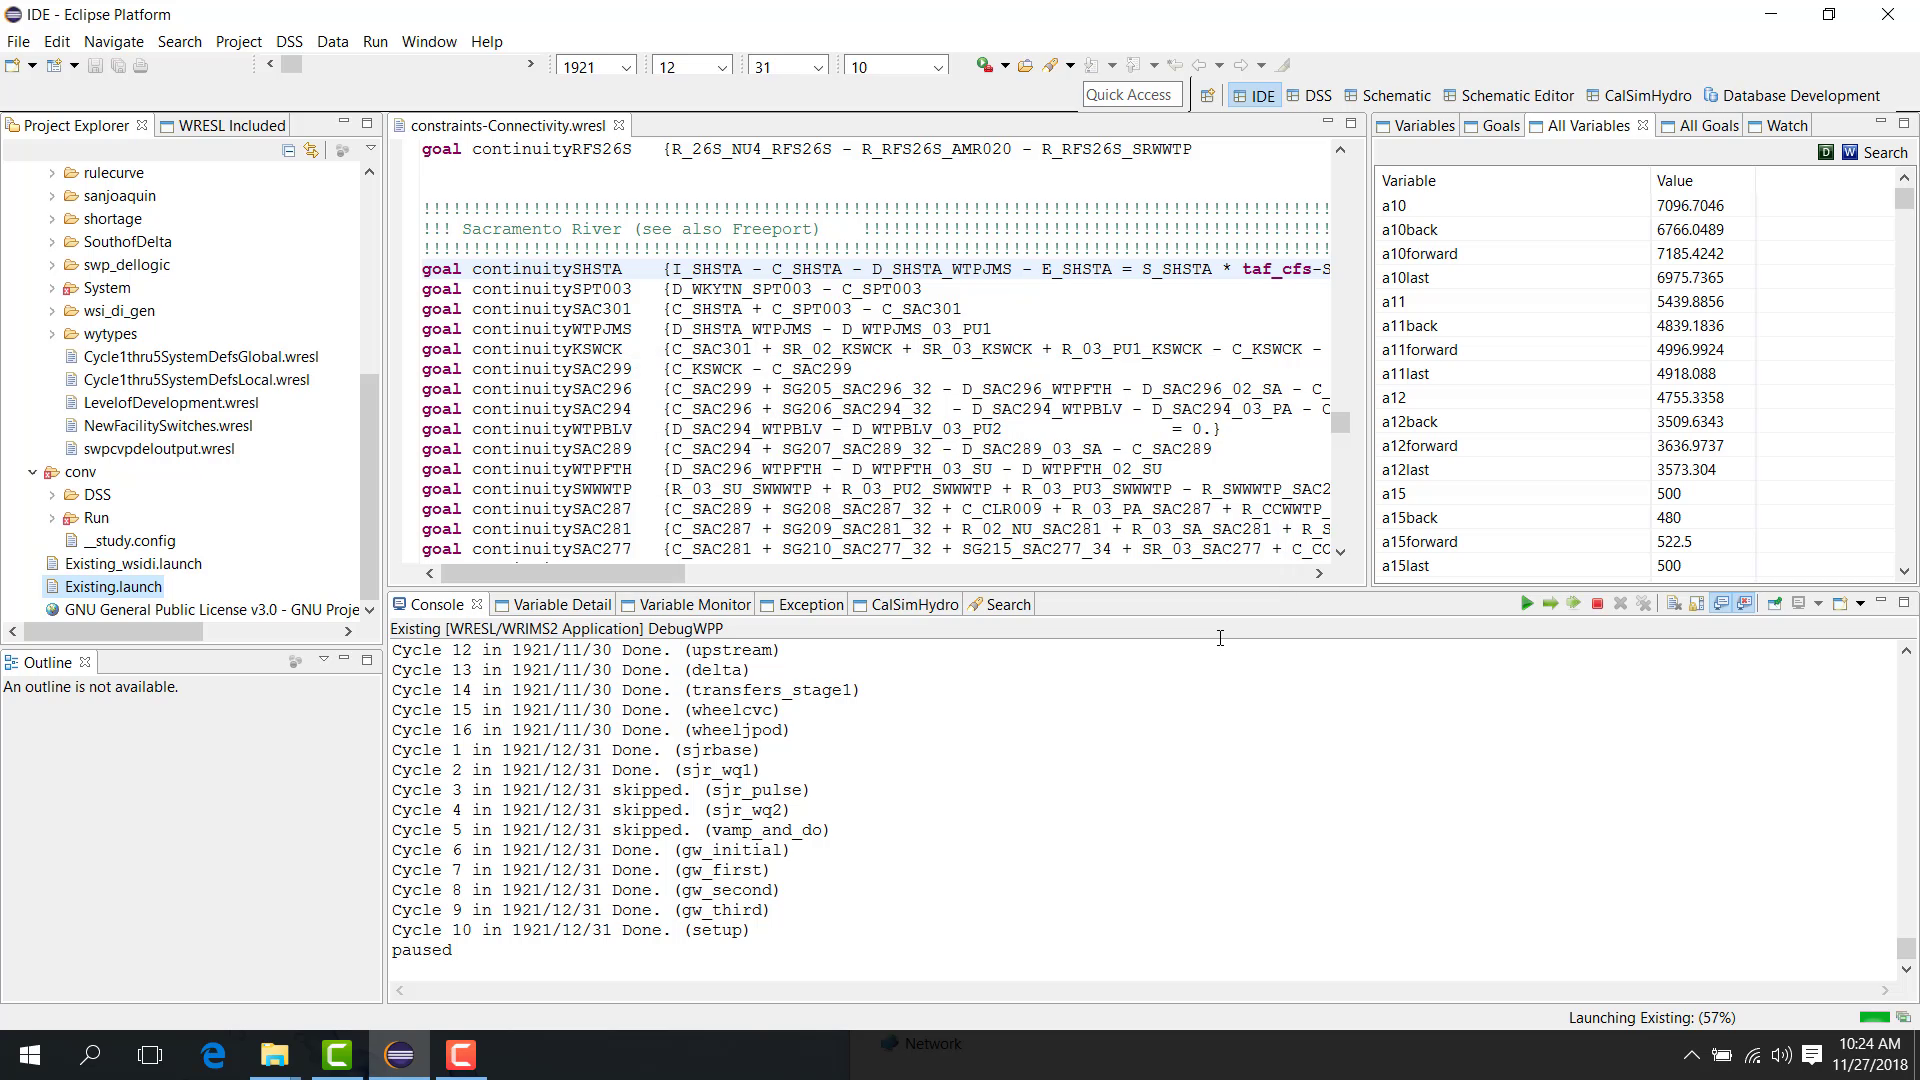
Task: Click Collapse All in Project Explorer
Action: pos(288,150)
